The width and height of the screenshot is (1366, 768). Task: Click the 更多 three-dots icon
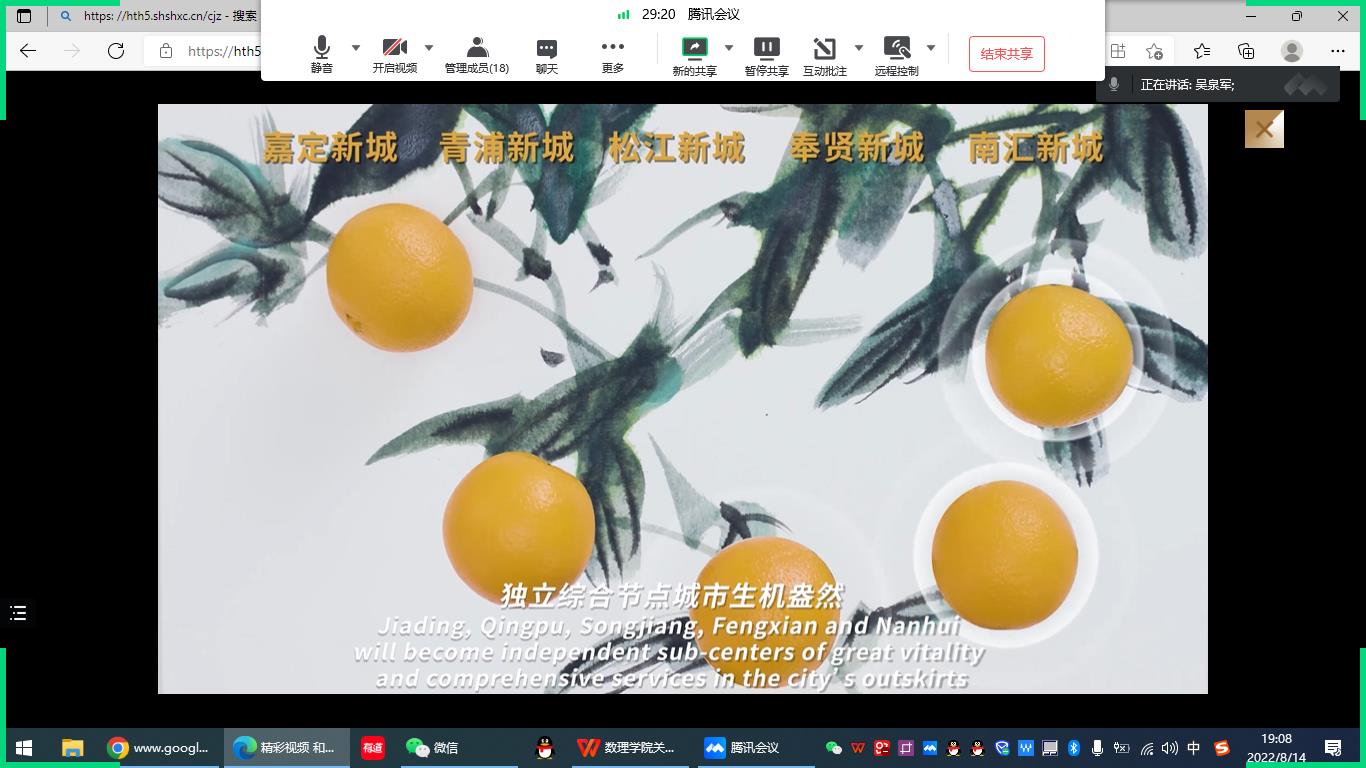[613, 54]
